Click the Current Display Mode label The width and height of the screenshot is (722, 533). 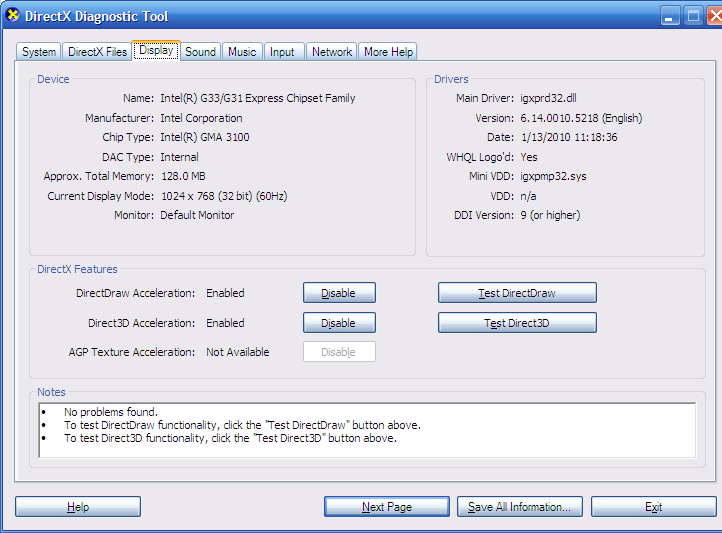click(x=100, y=196)
